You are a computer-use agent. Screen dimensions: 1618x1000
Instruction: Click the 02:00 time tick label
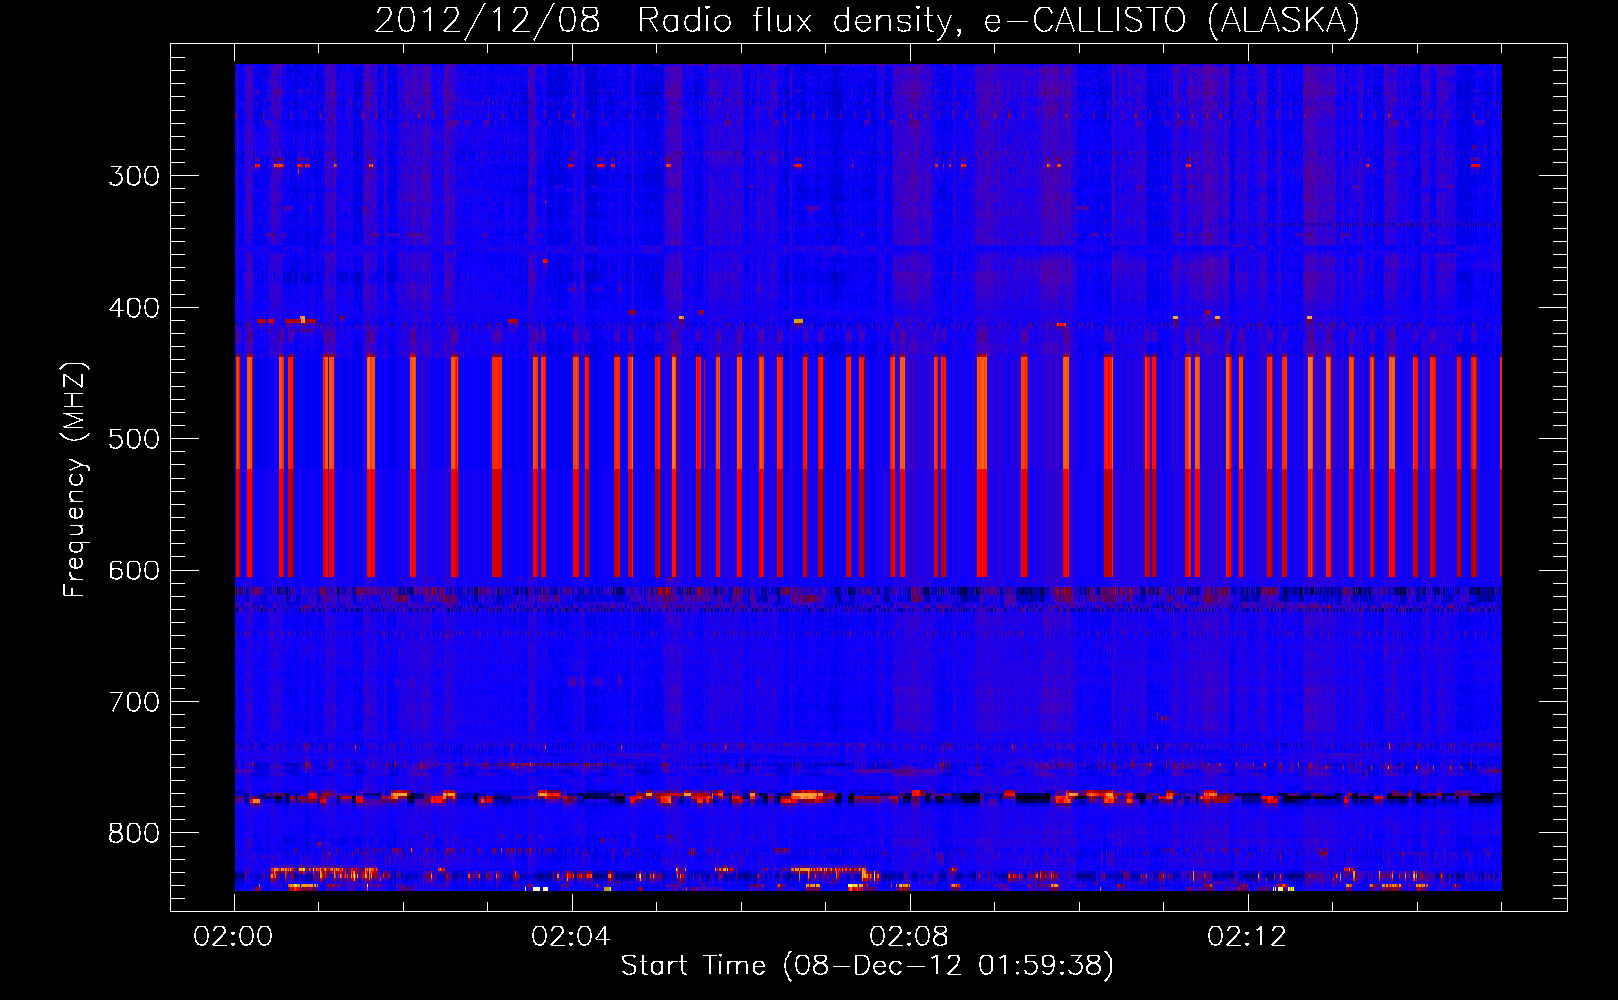point(233,936)
